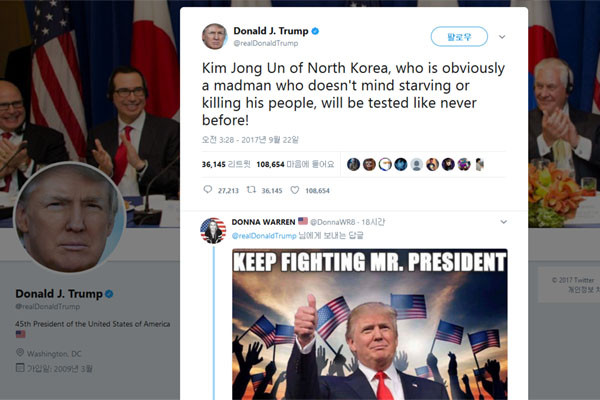Open the tweet options chevron dropdown
The height and width of the screenshot is (400, 600).
tap(502, 37)
